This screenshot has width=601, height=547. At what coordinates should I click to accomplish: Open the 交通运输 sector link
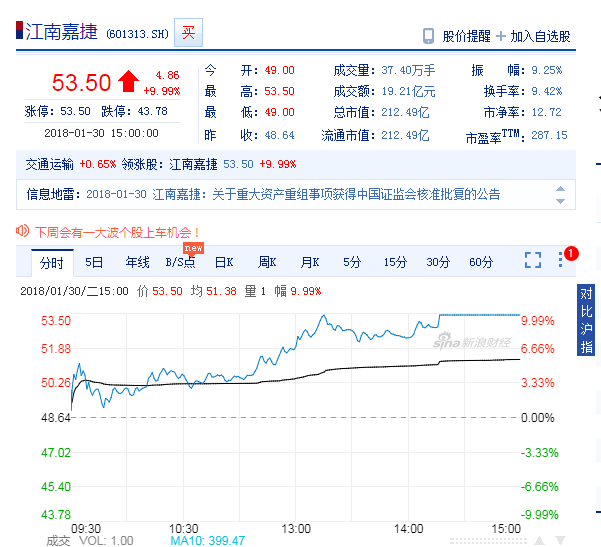coord(49,164)
